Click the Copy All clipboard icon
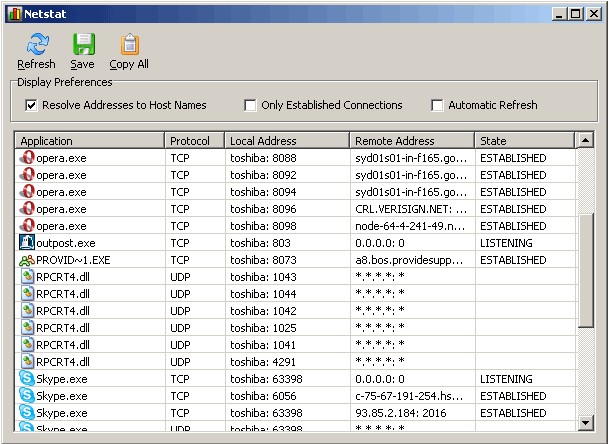This screenshot has width=609, height=444. [x=129, y=44]
